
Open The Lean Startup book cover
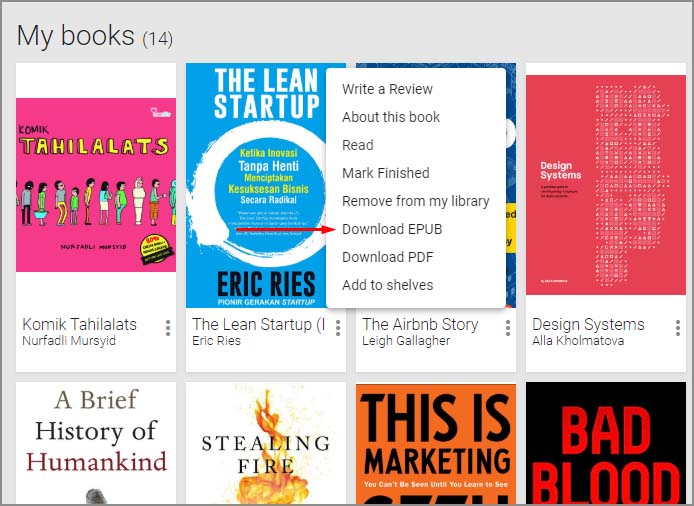point(256,185)
